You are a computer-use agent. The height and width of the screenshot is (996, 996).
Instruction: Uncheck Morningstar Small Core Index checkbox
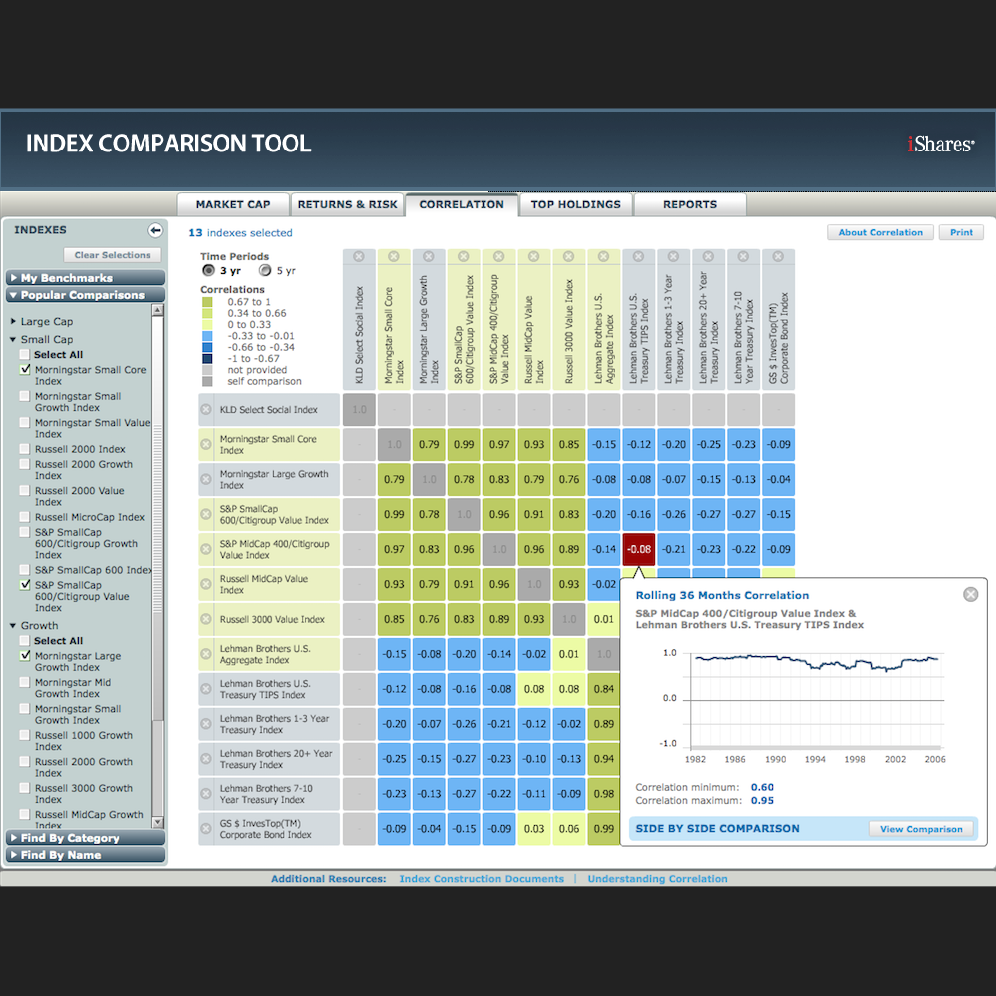point(25,370)
